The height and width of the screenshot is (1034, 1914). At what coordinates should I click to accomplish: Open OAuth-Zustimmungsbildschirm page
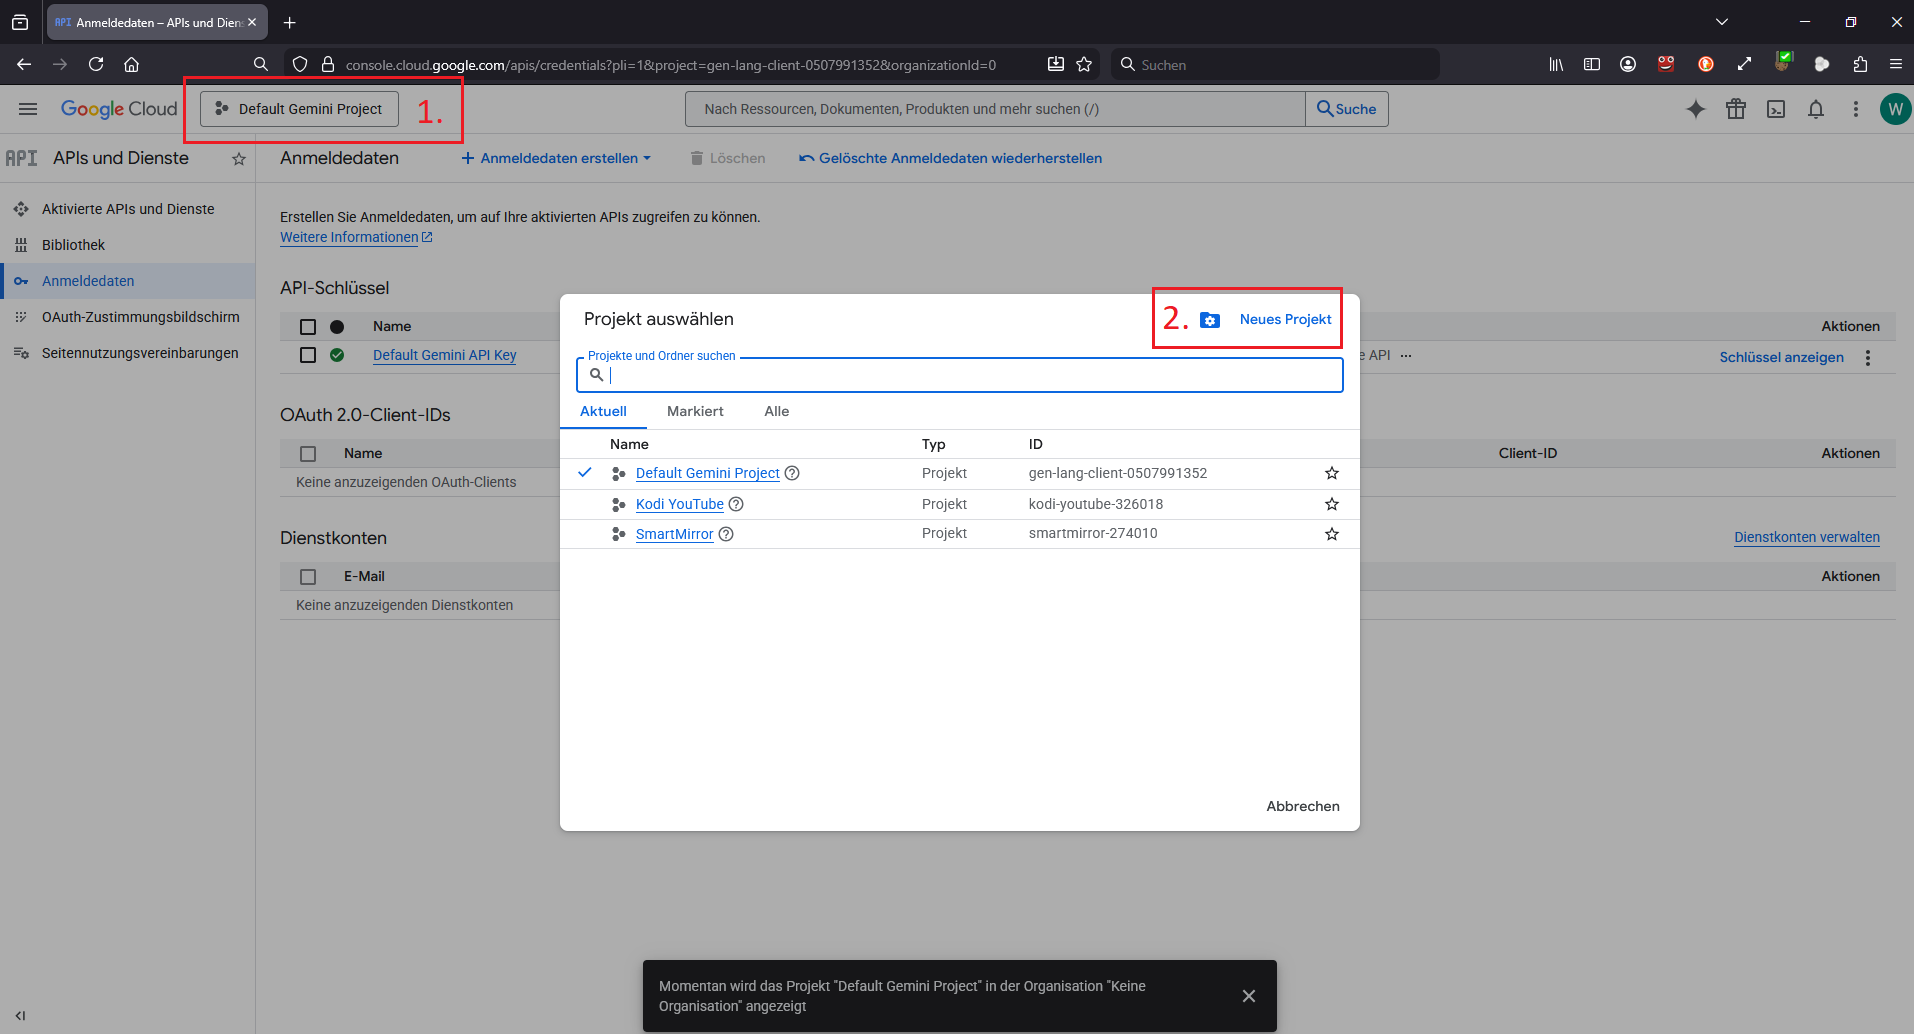128,317
